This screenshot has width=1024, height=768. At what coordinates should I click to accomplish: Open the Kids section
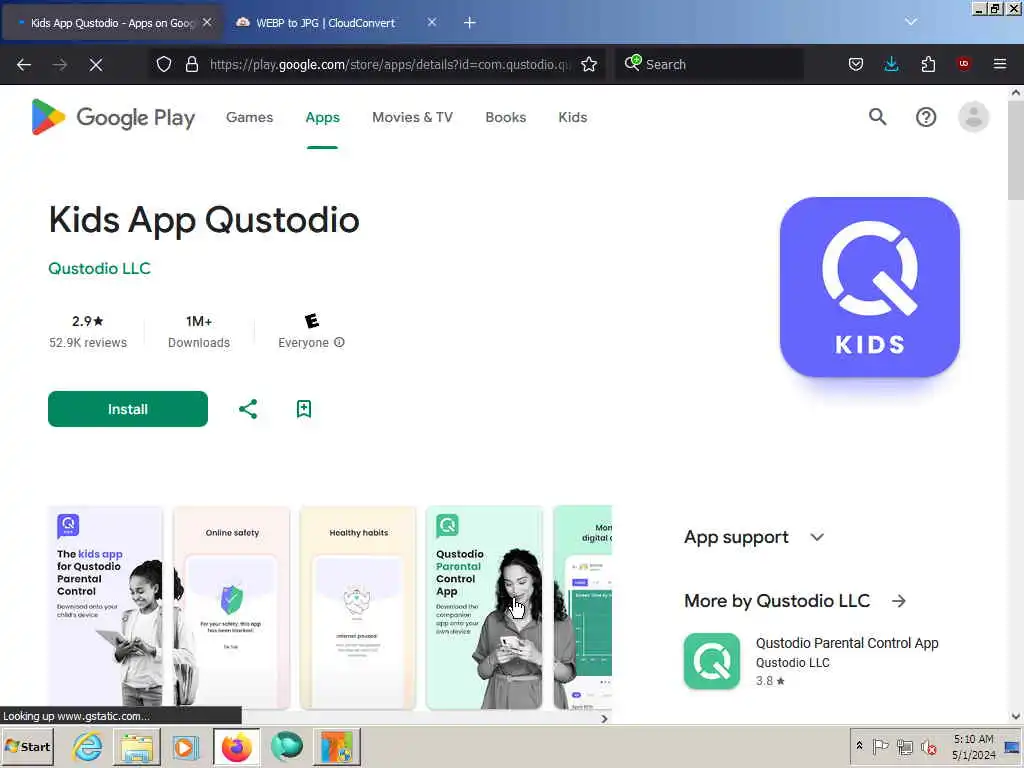point(573,118)
